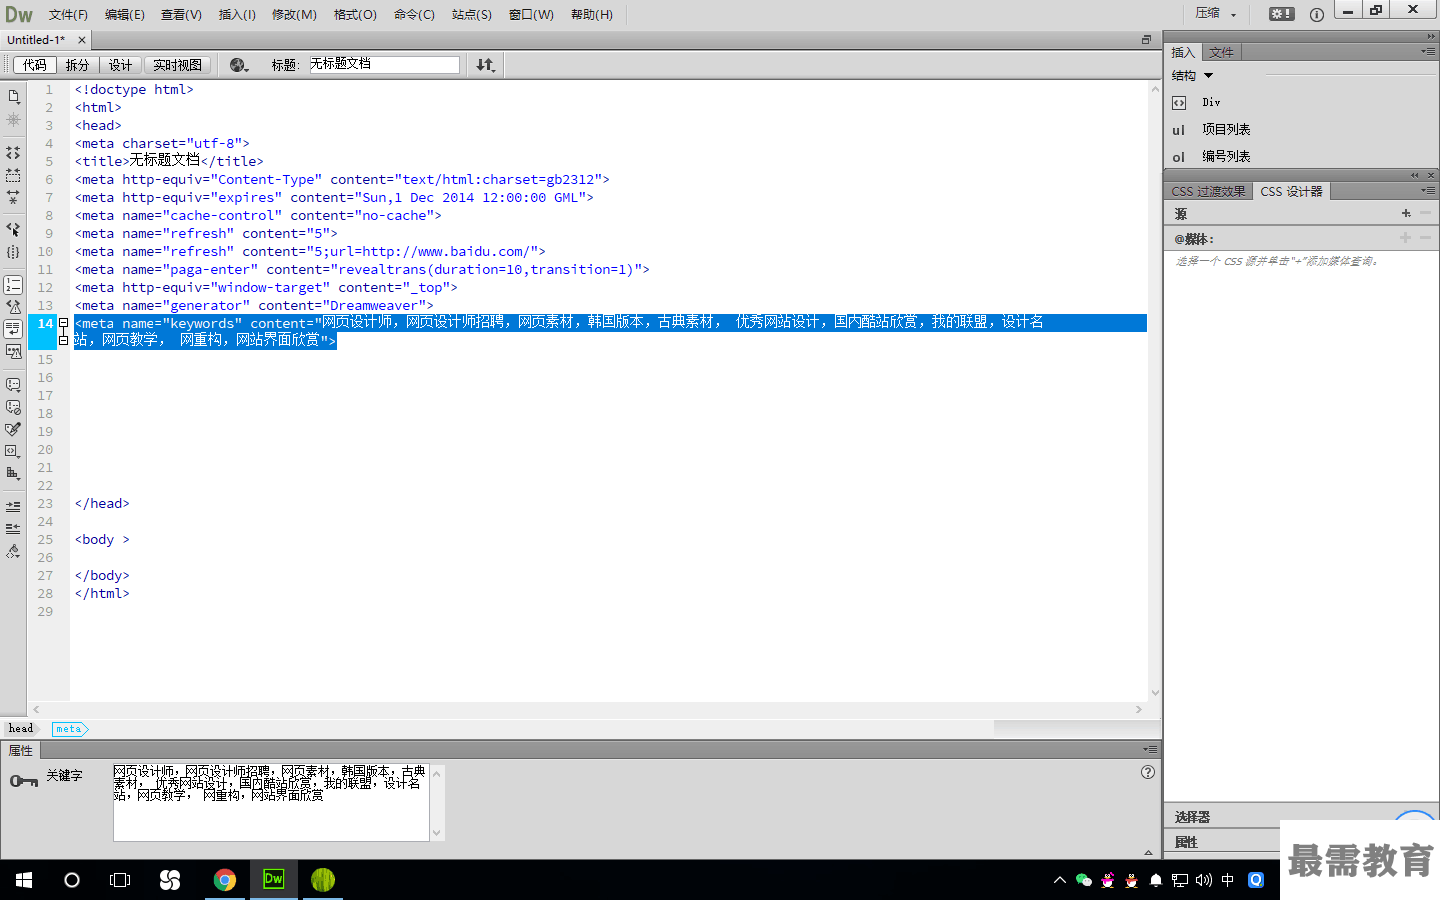Open properties panel help icon
1440x900 pixels.
tap(1148, 772)
